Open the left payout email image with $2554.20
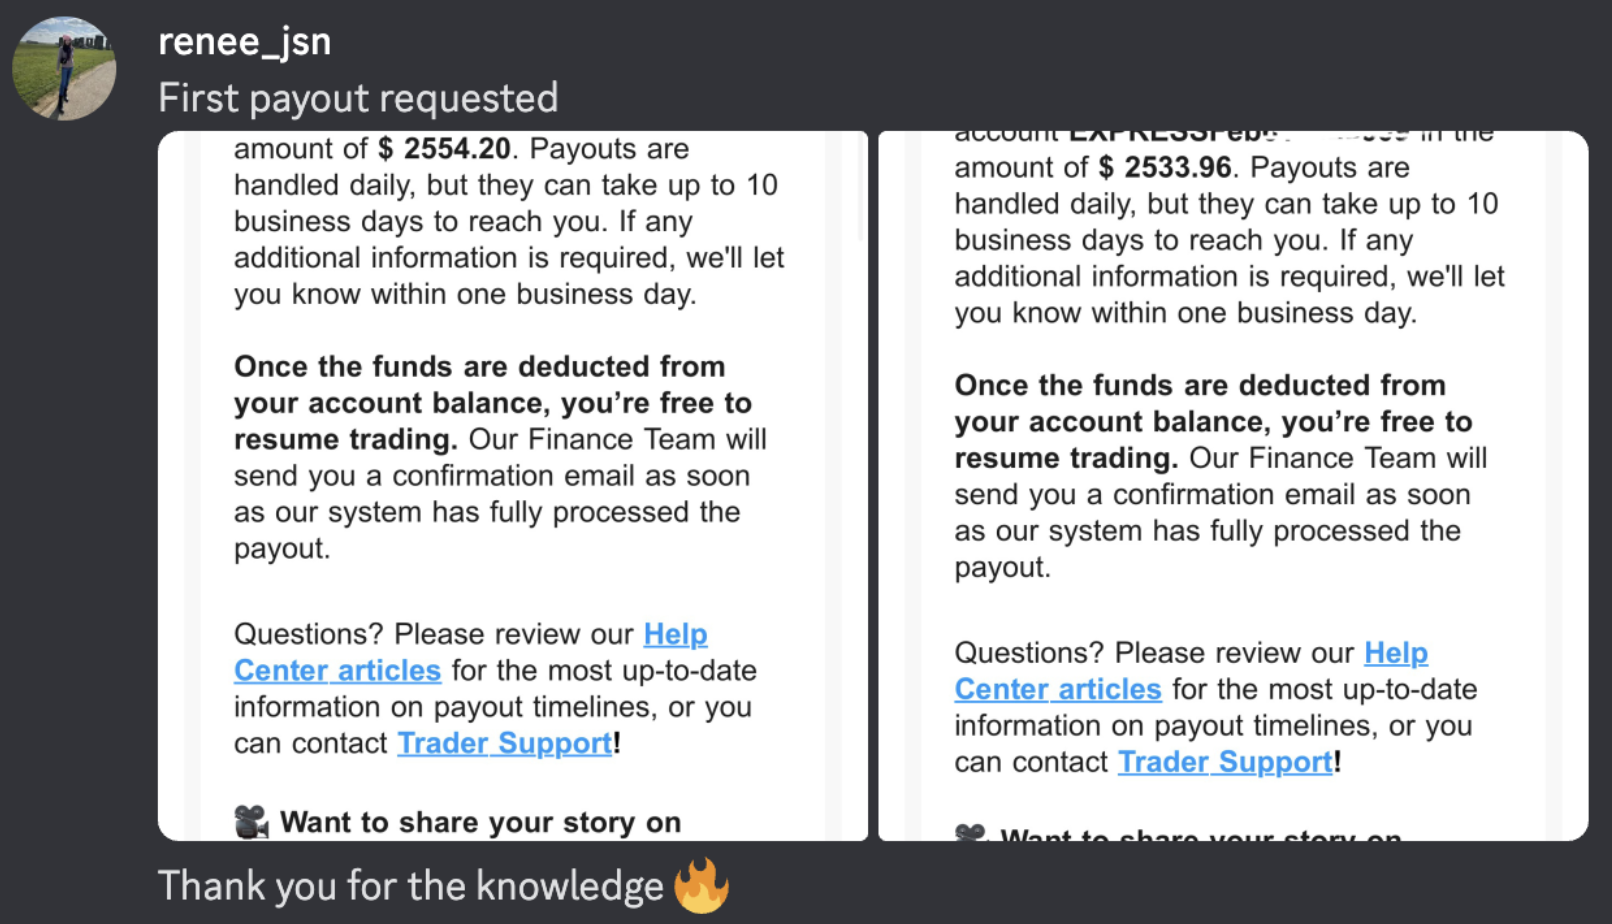The image size is (1612, 924). tap(513, 485)
